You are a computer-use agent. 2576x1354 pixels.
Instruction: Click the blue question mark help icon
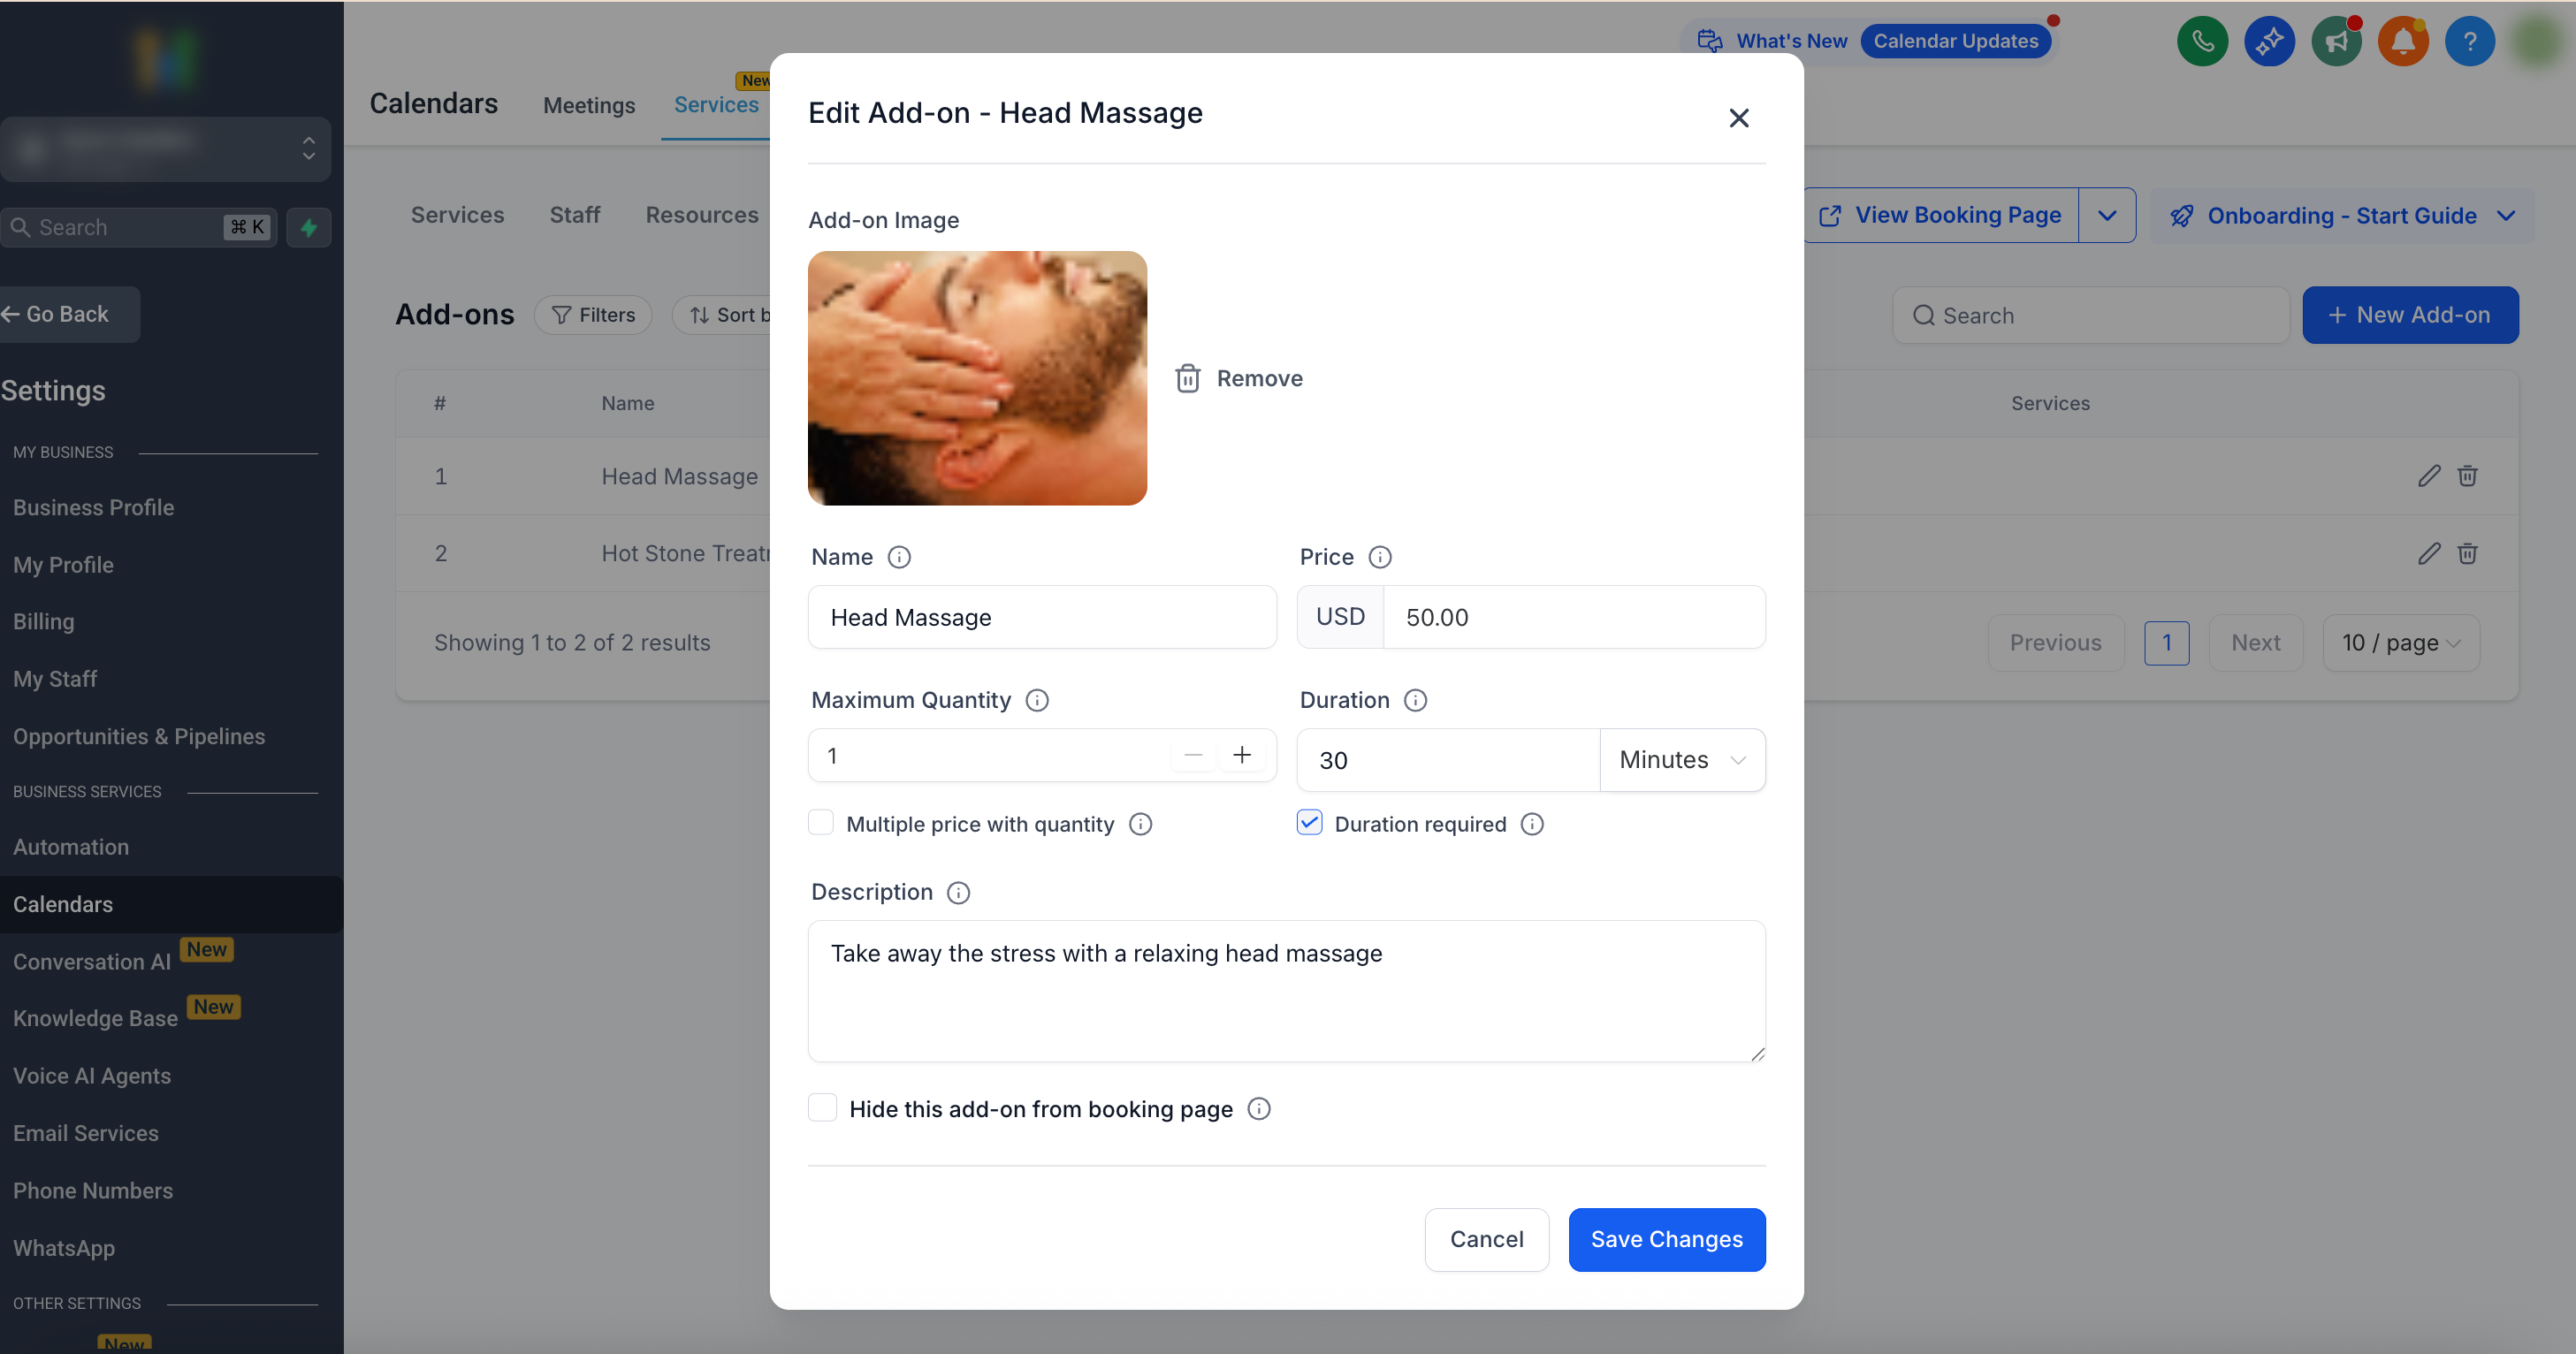click(x=2469, y=41)
